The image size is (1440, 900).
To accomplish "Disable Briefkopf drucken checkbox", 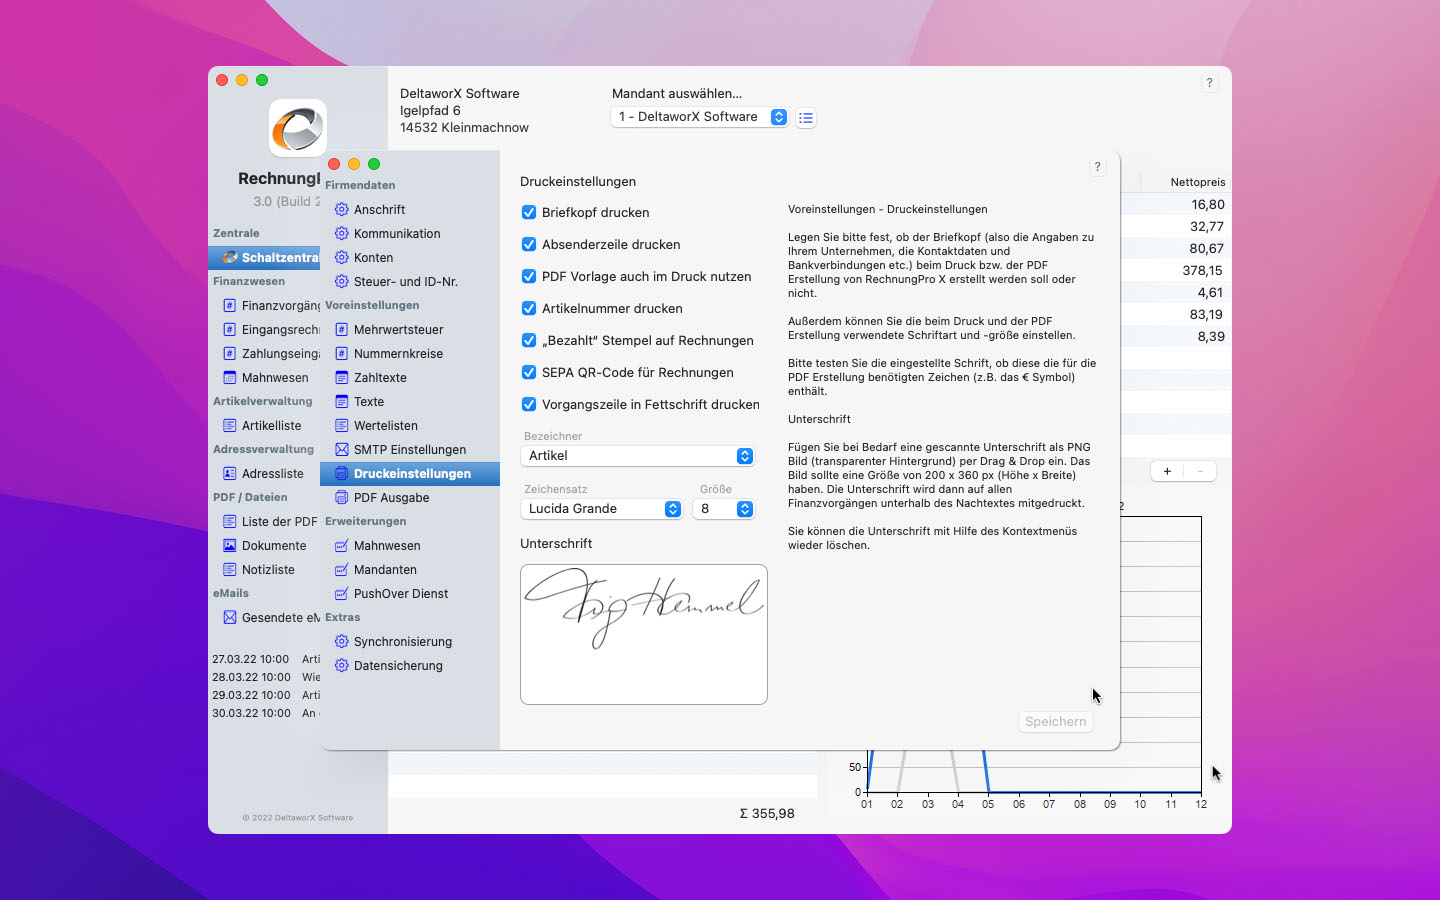I will (x=529, y=212).
